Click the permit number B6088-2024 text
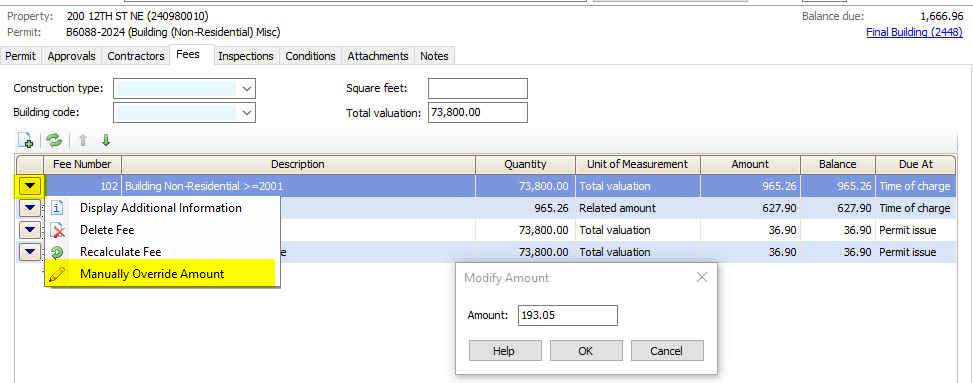Image resolution: width=973 pixels, height=383 pixels. click(x=94, y=32)
